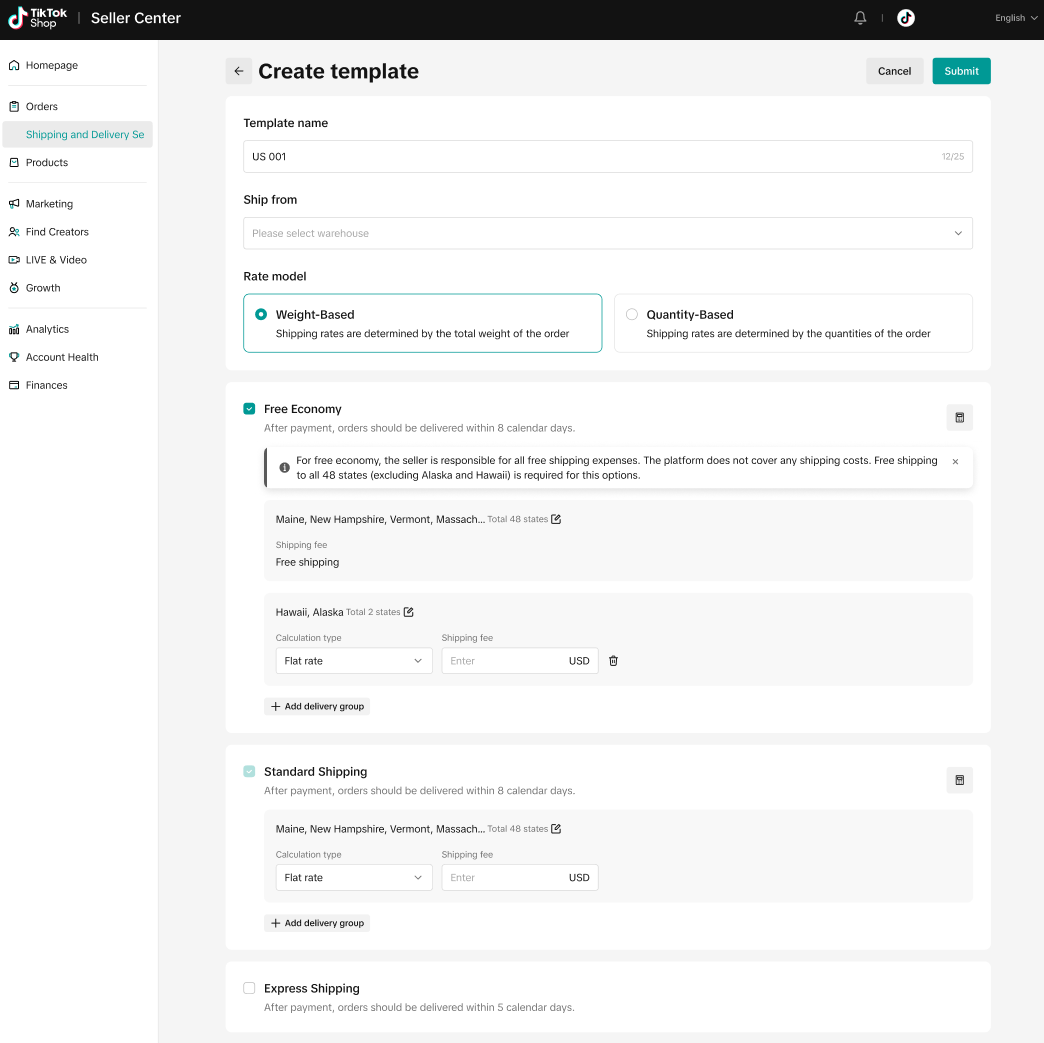Click the Template name input field

pyautogui.click(x=590, y=157)
